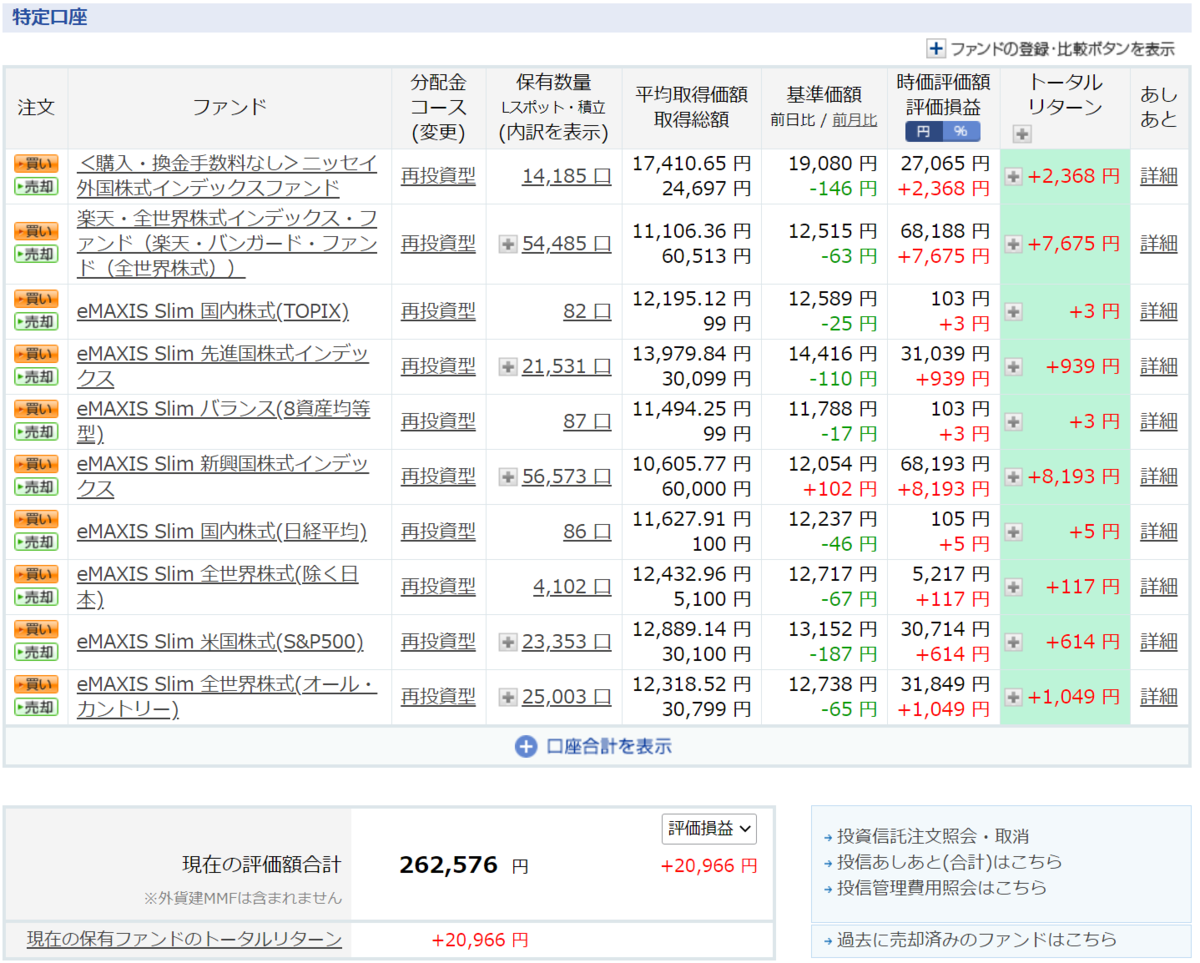The height and width of the screenshot is (963, 1200).
Task: Expand 56,573口 holdings breakdown plus icon
Action: 508,477
